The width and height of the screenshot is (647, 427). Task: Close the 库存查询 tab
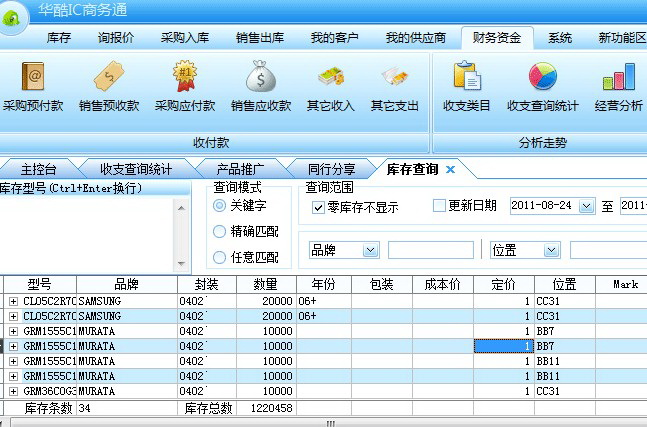pos(451,169)
